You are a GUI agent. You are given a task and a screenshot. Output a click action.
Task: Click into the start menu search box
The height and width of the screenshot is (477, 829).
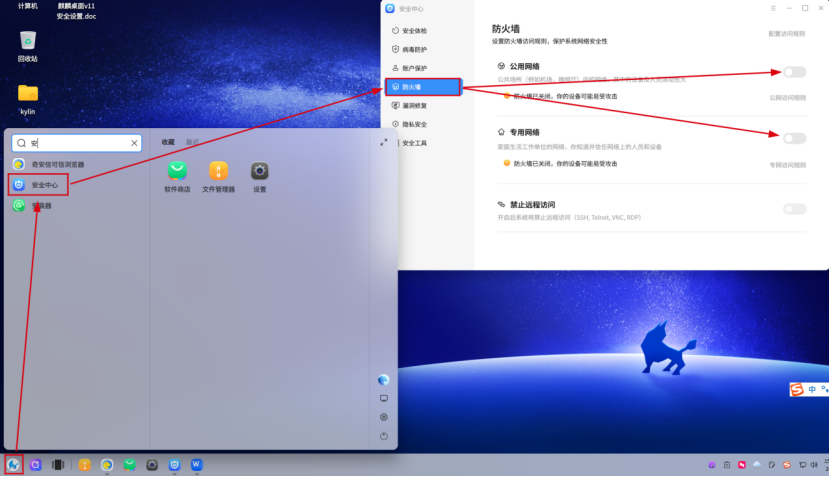point(77,143)
